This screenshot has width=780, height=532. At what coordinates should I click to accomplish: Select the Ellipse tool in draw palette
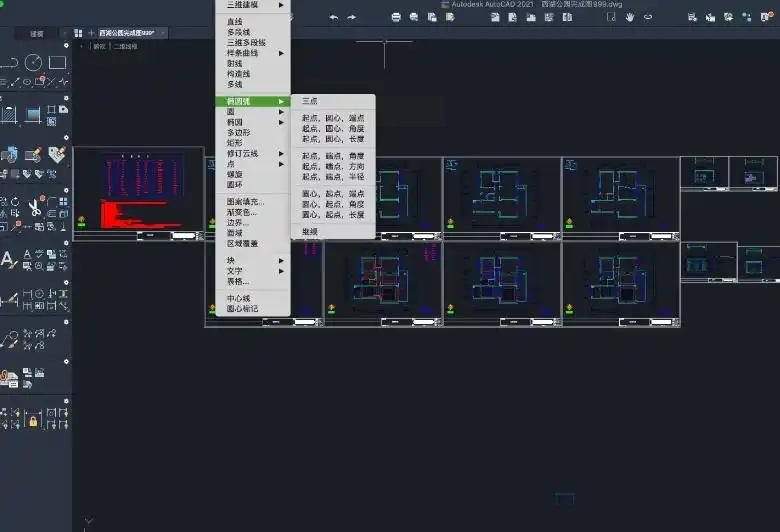coord(27,82)
